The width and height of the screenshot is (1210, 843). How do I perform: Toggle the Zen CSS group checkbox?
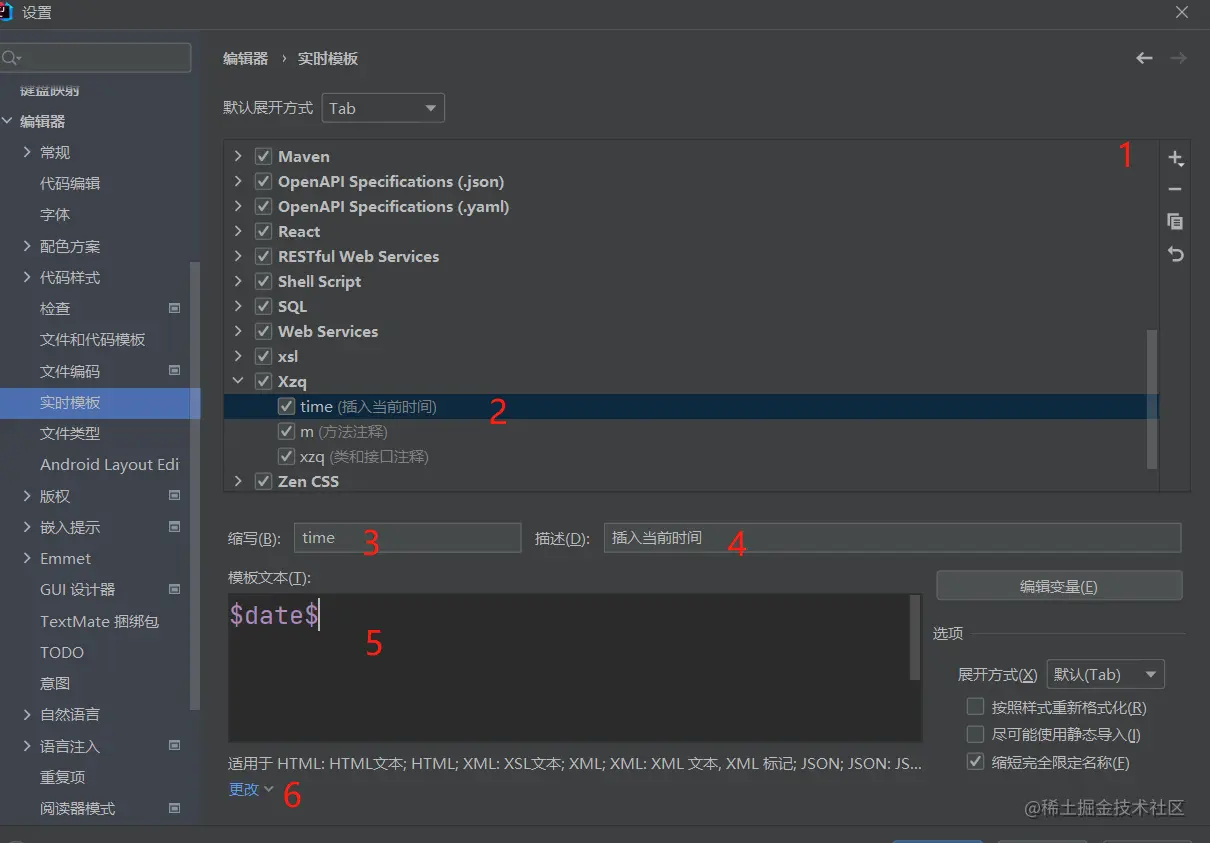point(263,481)
